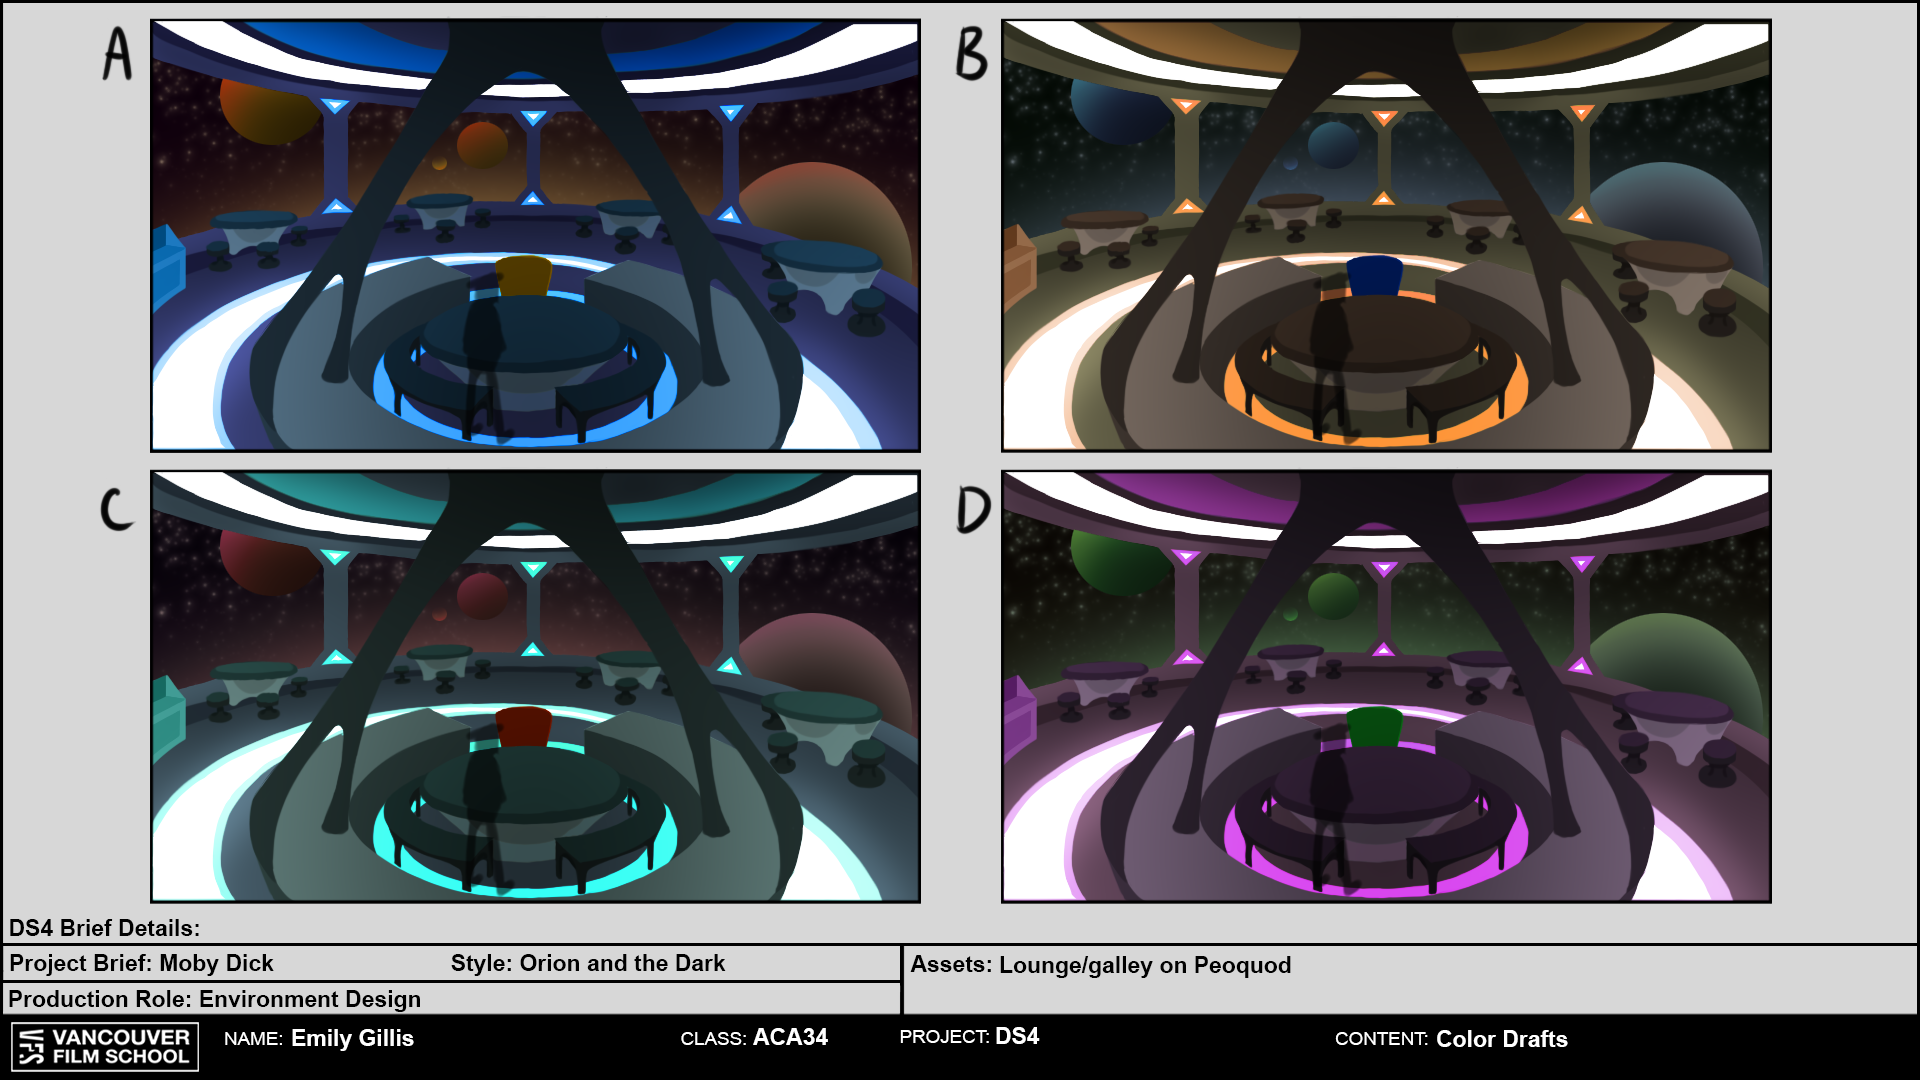
Task: Click the Project Brief: Moby Dick text
Action: coord(141,963)
